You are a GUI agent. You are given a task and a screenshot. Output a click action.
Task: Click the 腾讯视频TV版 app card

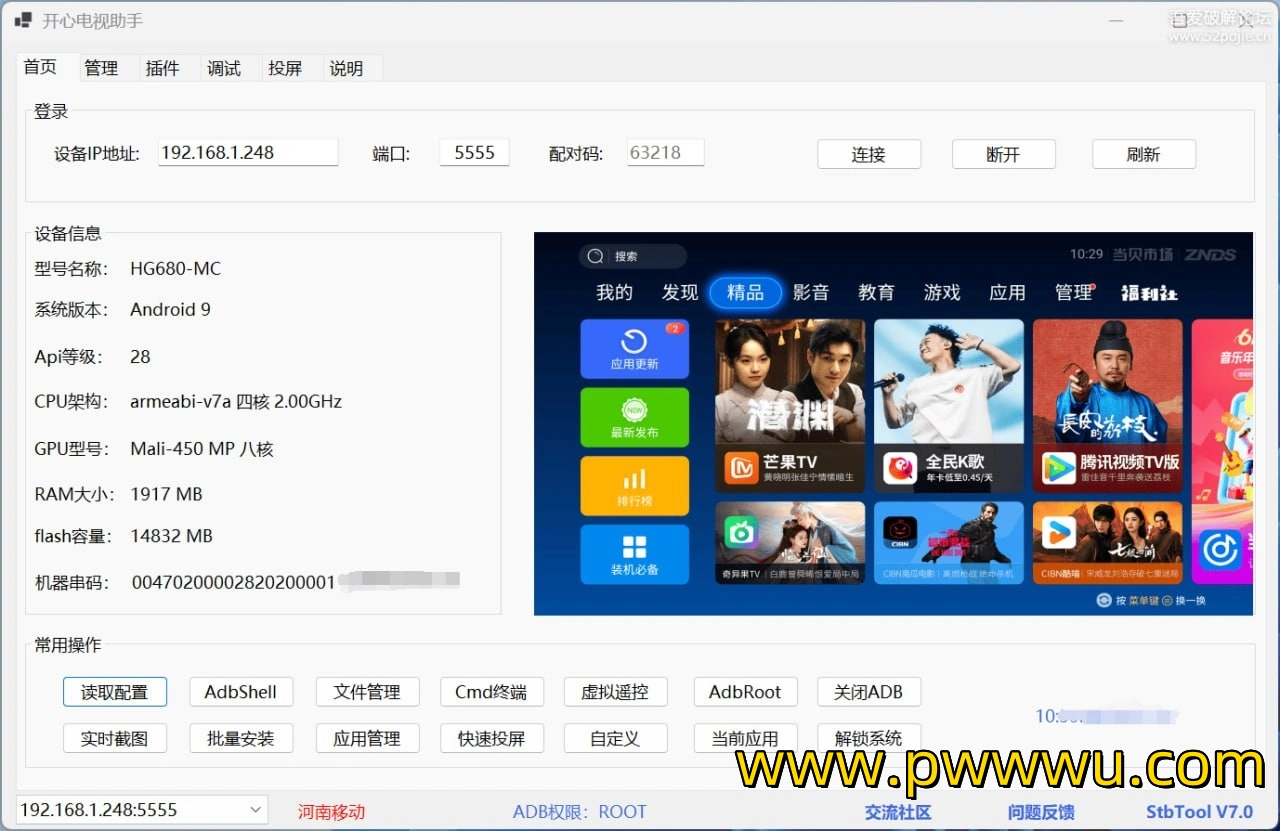pos(1107,406)
